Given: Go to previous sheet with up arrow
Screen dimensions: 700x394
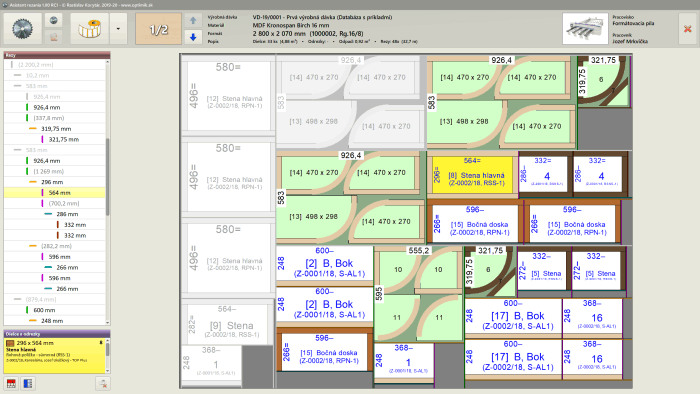Looking at the screenshot, I should [x=193, y=21].
